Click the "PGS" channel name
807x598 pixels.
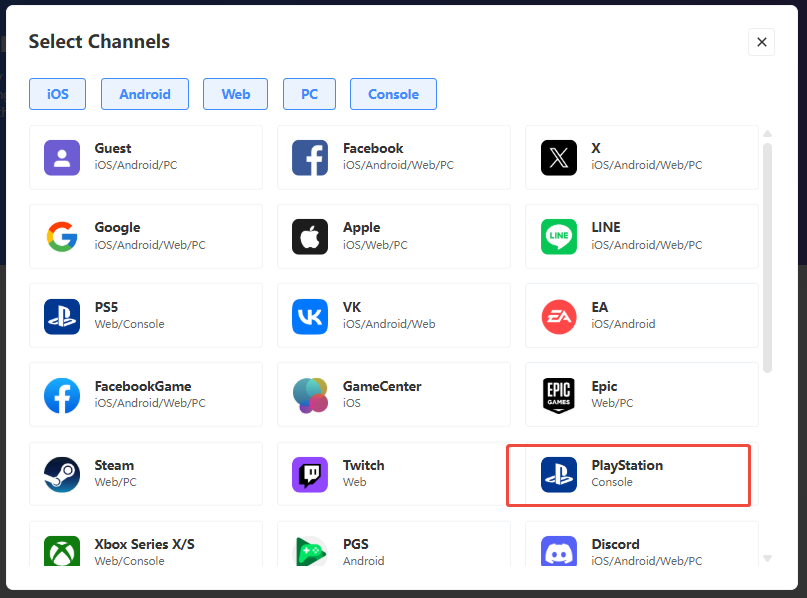coord(356,544)
